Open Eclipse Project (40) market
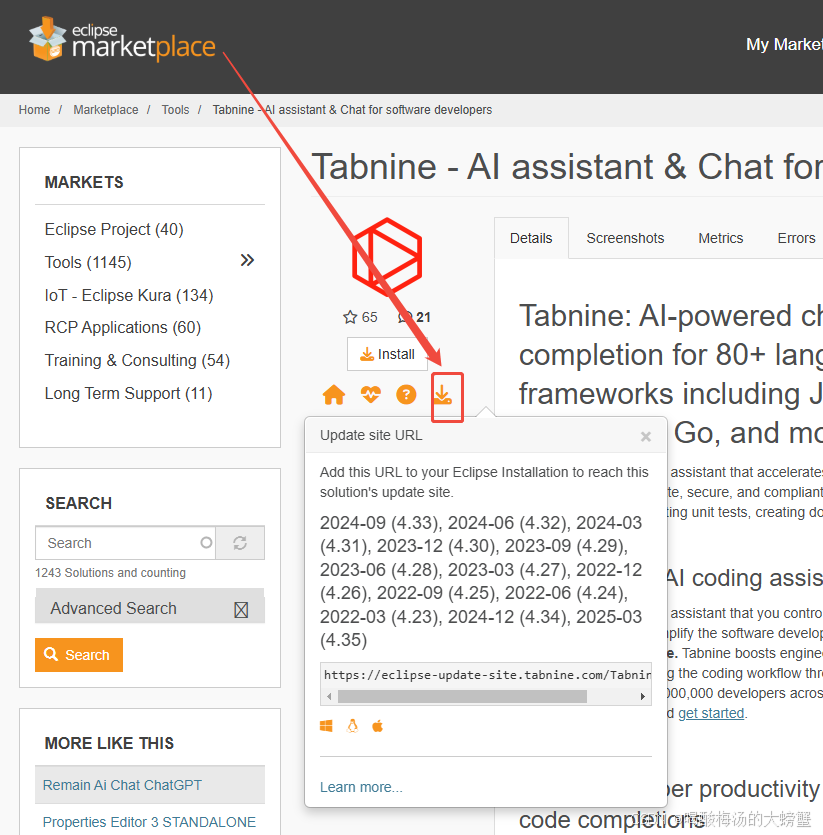The image size is (823, 835). [x=114, y=230]
